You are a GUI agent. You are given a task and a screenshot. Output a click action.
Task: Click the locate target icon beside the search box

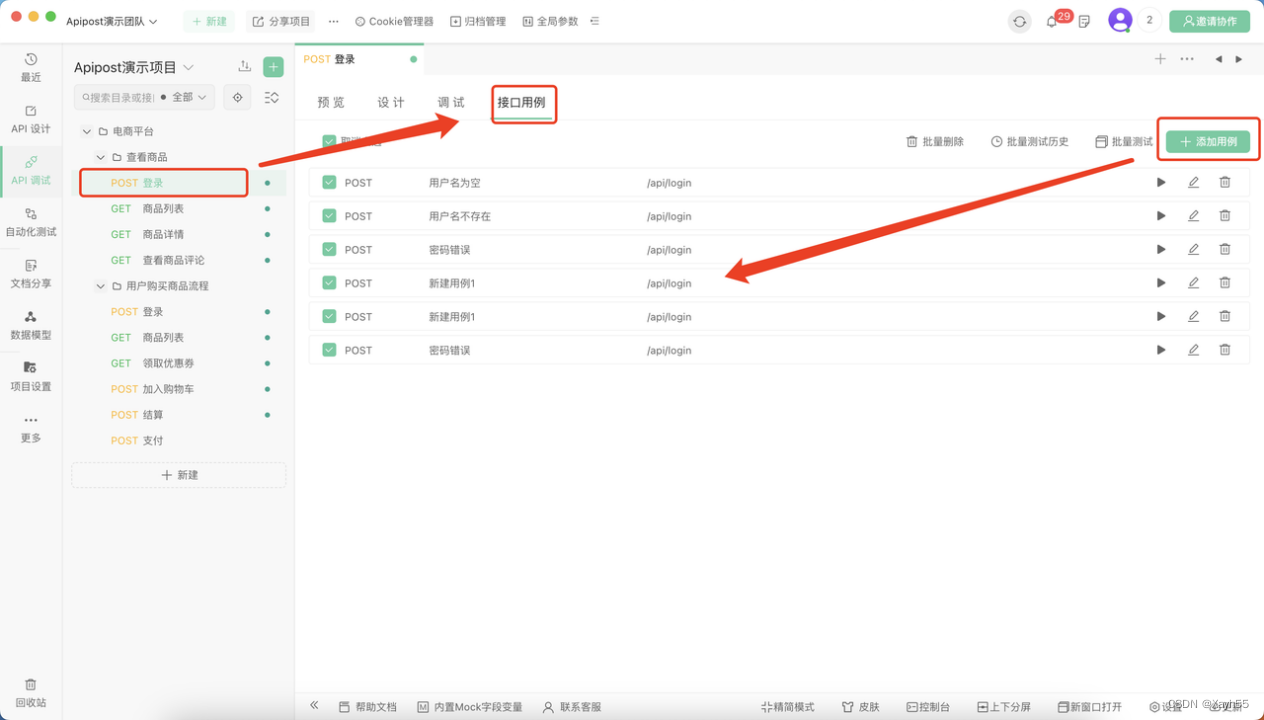237,97
